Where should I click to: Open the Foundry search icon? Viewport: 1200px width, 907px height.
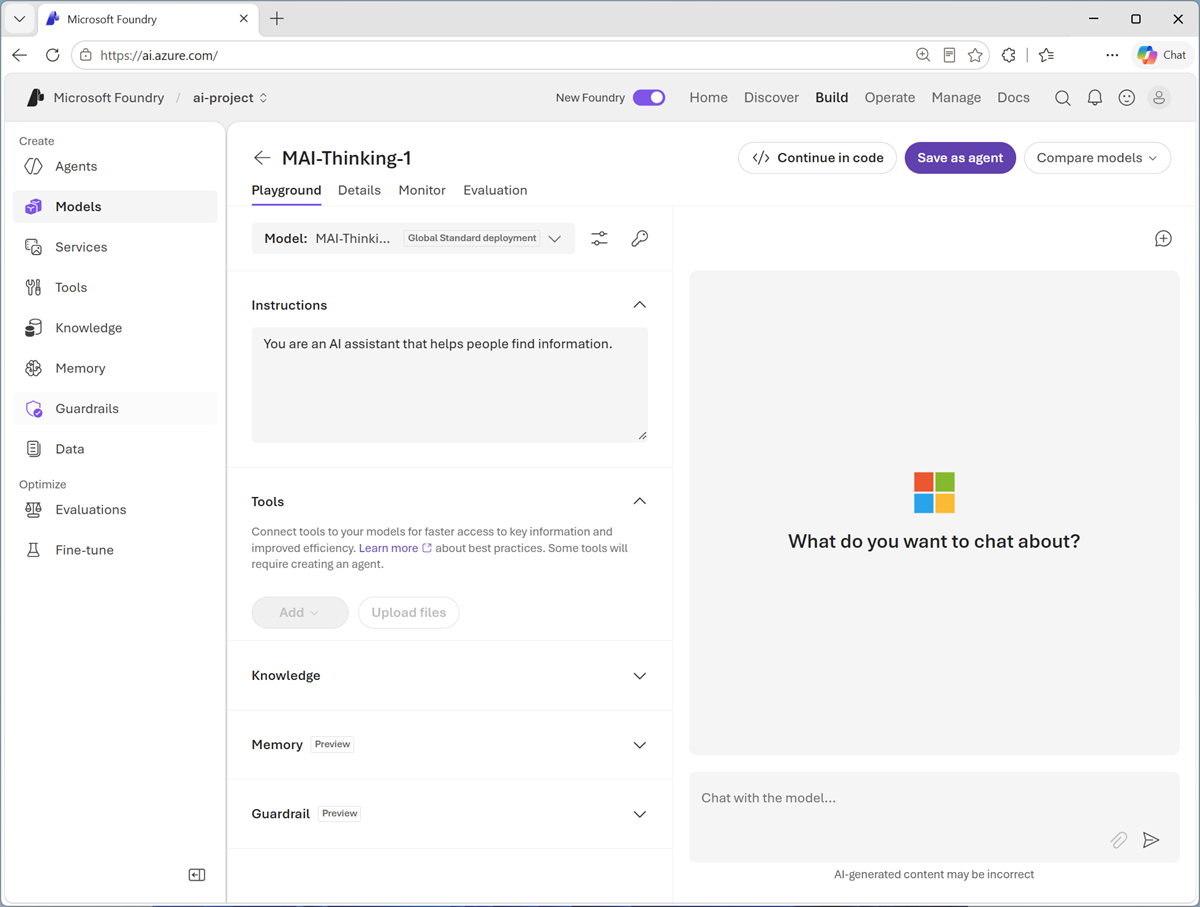point(1063,98)
